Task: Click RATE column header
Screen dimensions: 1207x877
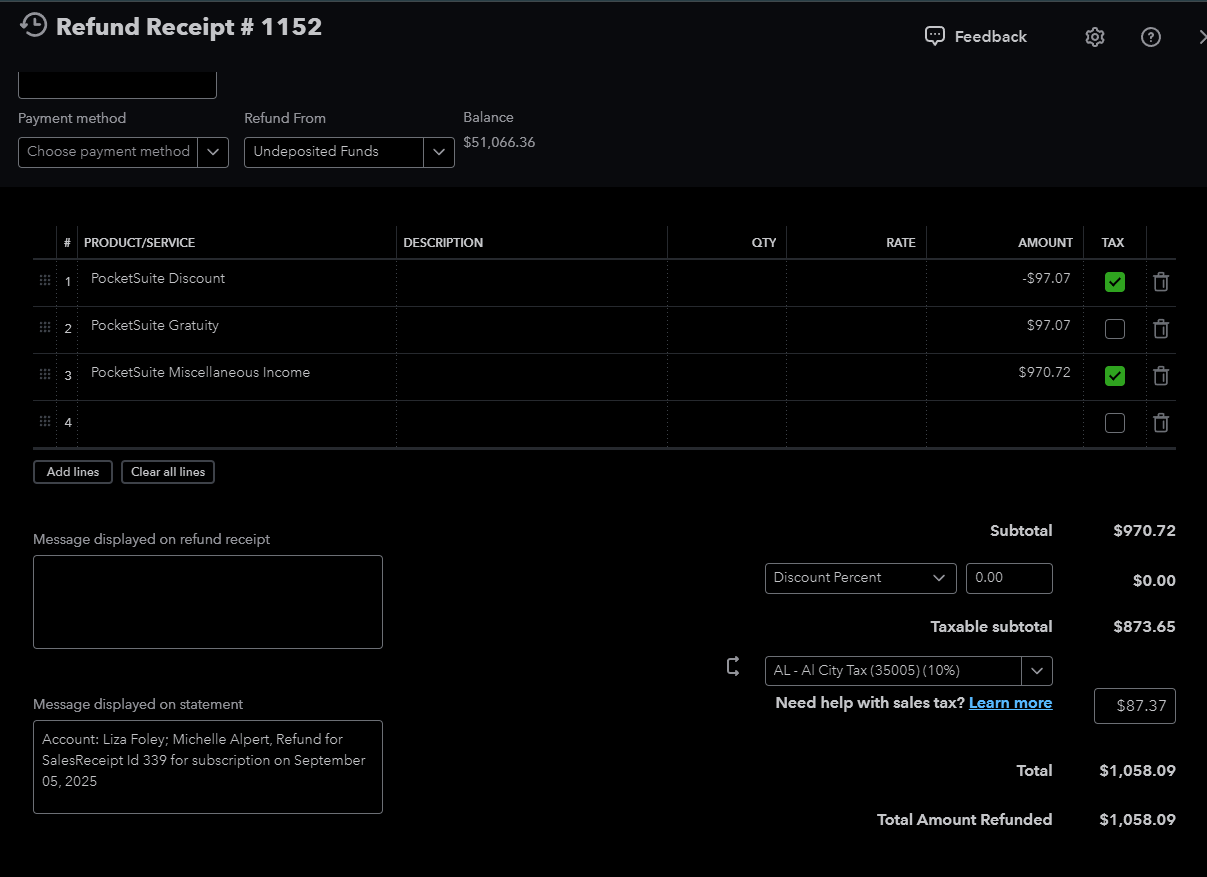Action: point(901,243)
